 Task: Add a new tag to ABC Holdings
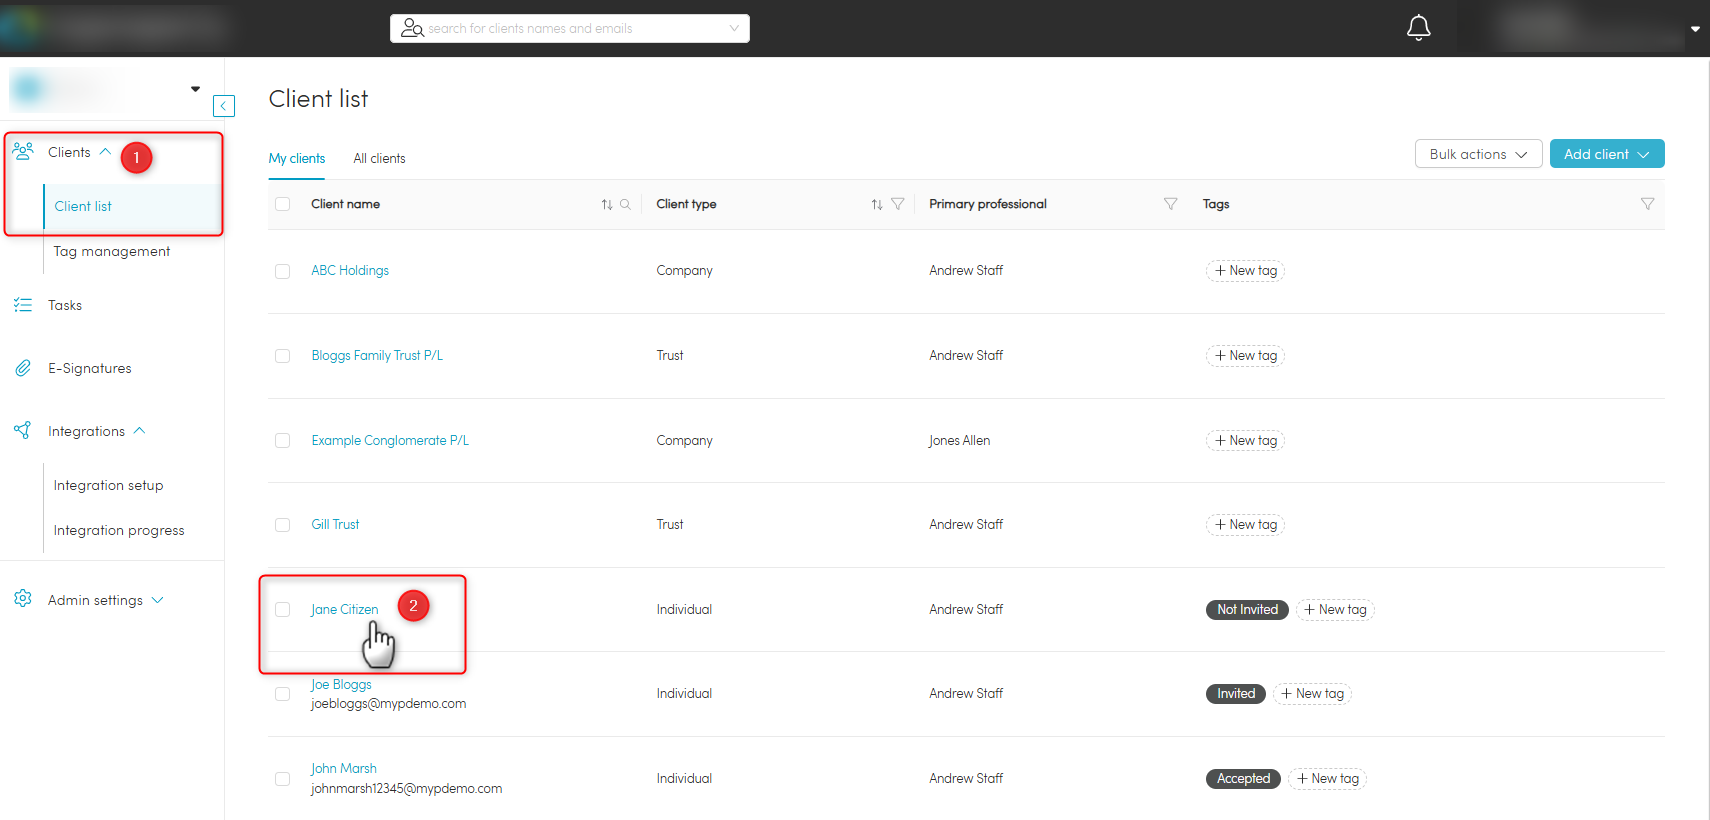[x=1245, y=271]
